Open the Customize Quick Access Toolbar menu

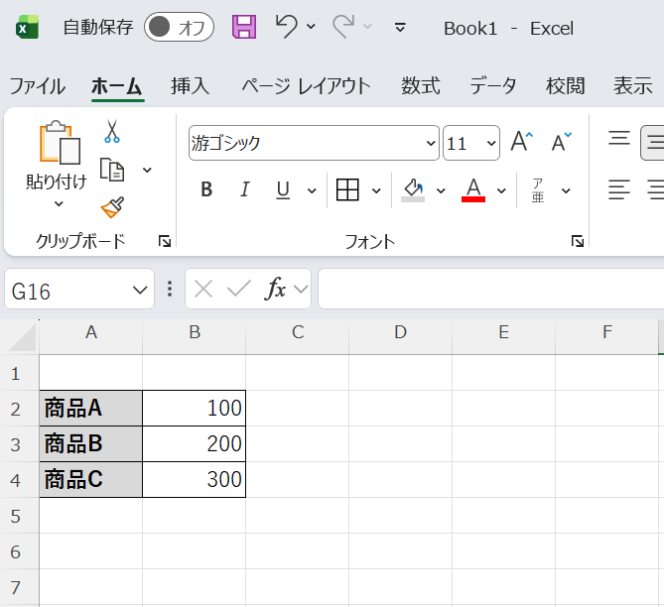(x=400, y=28)
